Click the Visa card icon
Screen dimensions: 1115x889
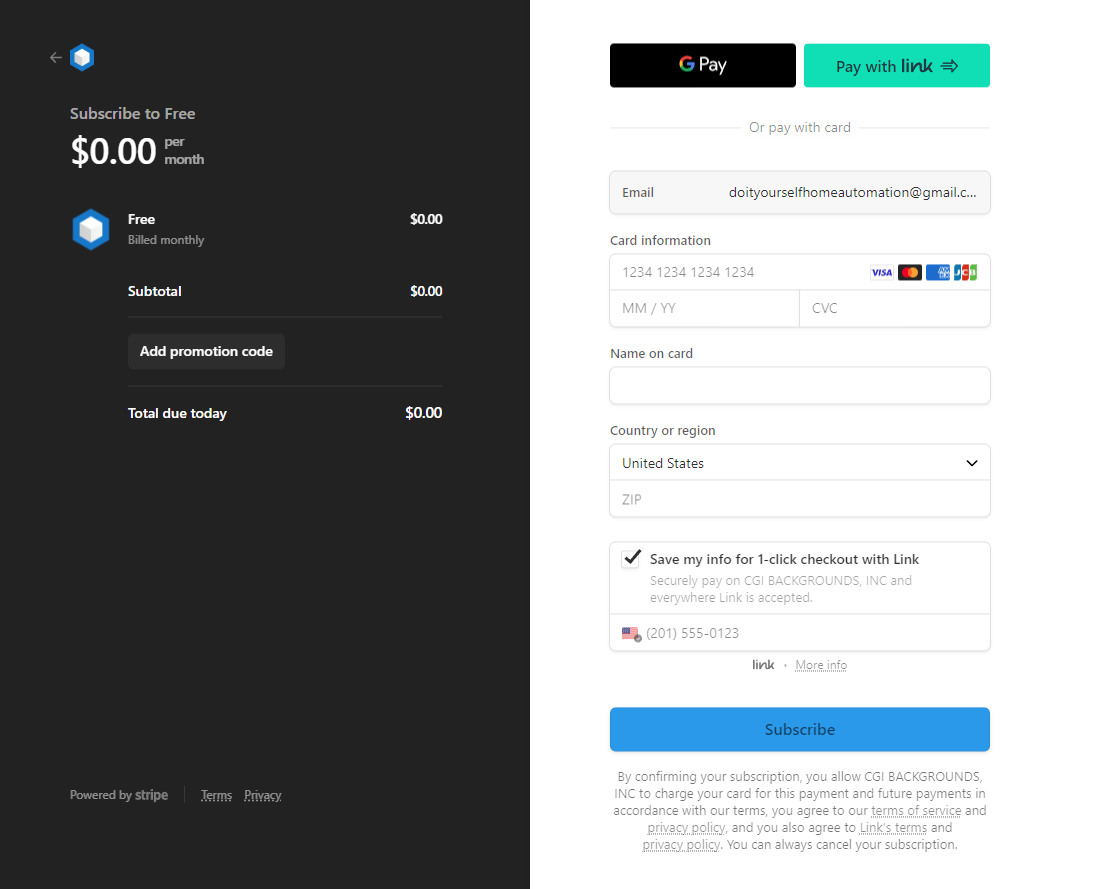pos(881,272)
